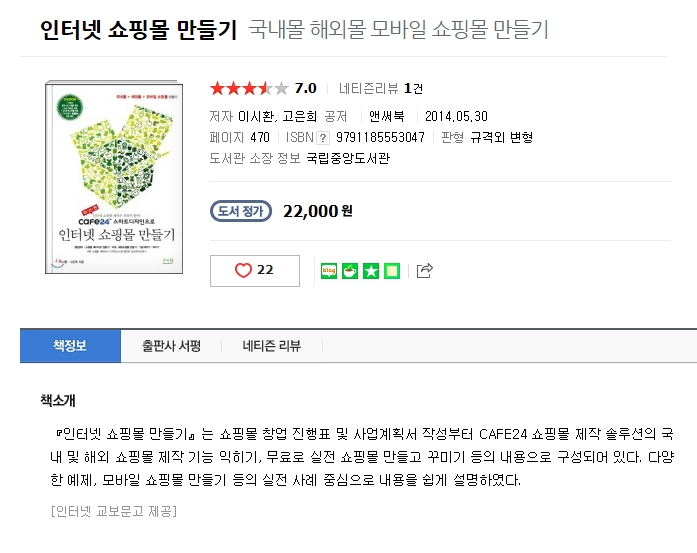Click the book title 인터넷 쇼핑몰 만들기
Viewport: 697px width, 553px height.
[x=138, y=30]
